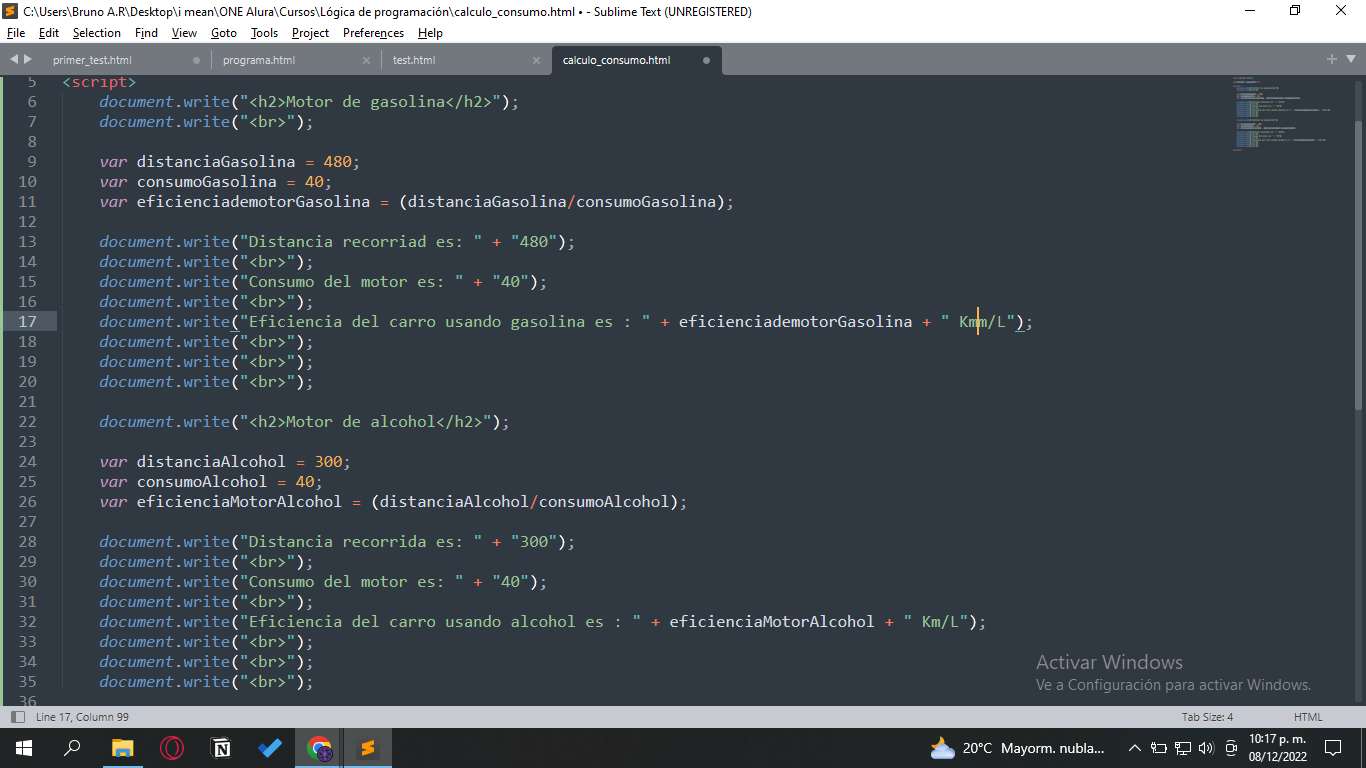Viewport: 1366px width, 768px height.
Task: Go to previous tab with left arrow
Action: 13,60
